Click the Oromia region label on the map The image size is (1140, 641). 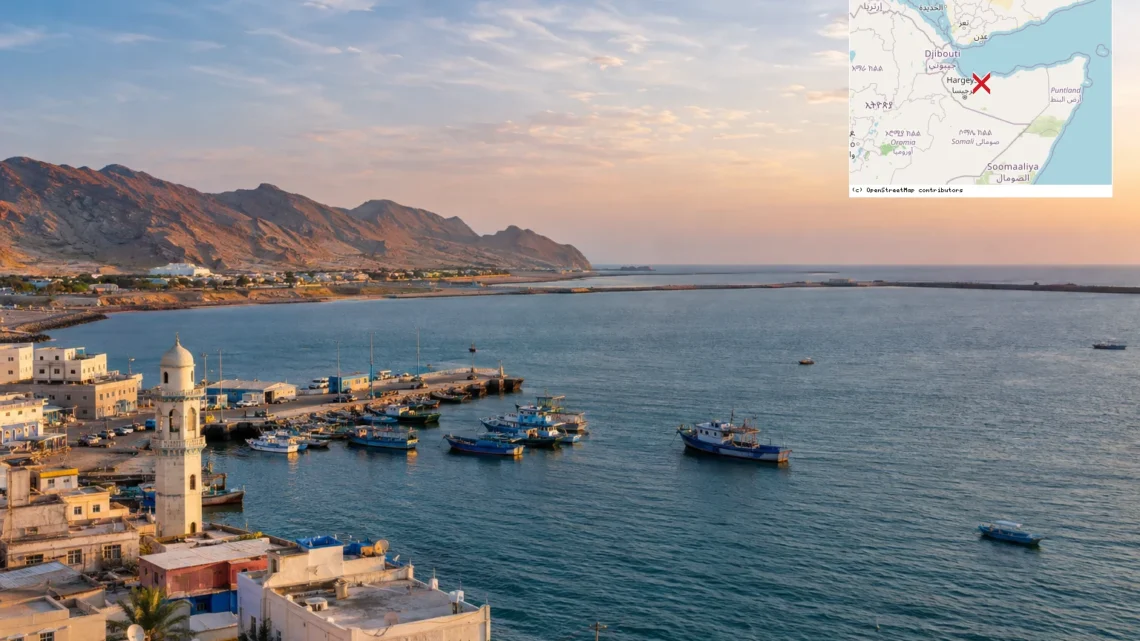click(903, 142)
